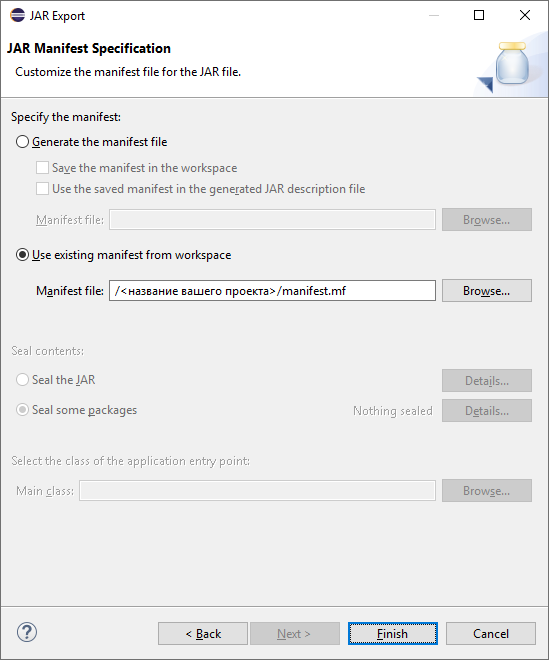Close the JAR Export dialog
This screenshot has width=549, height=660.
(x=525, y=15)
